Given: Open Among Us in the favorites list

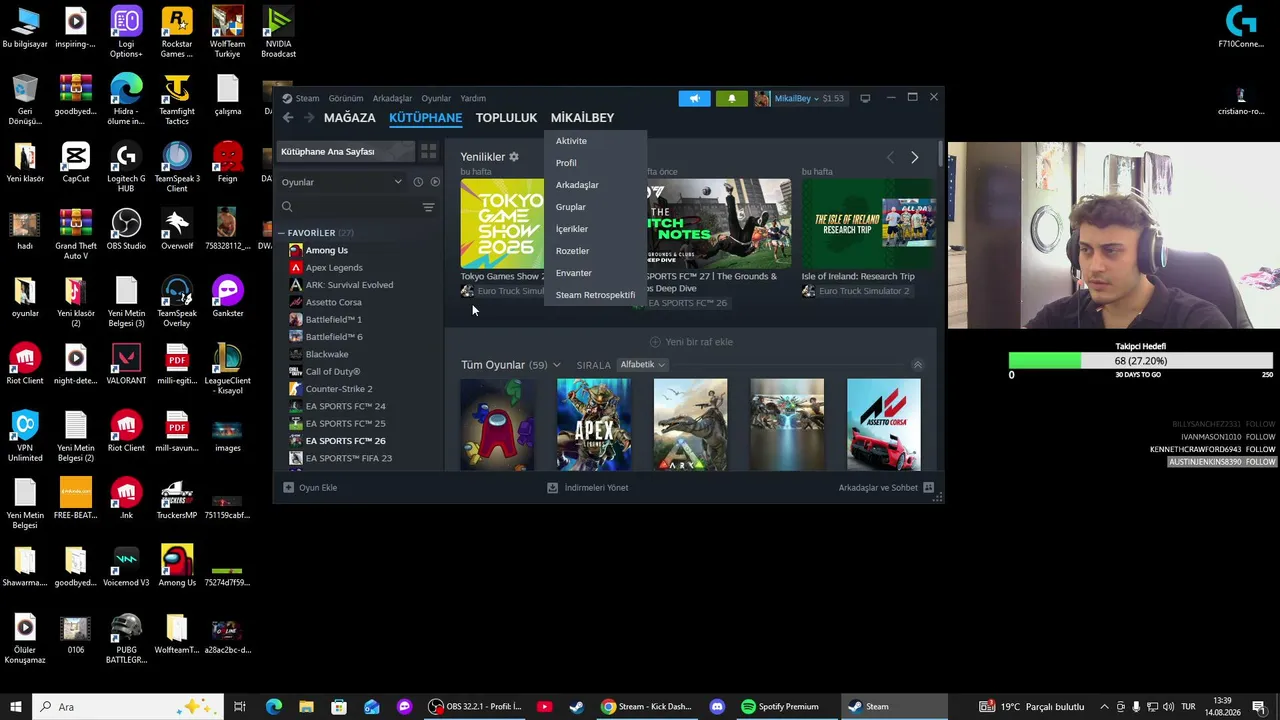Looking at the screenshot, I should click(327, 250).
